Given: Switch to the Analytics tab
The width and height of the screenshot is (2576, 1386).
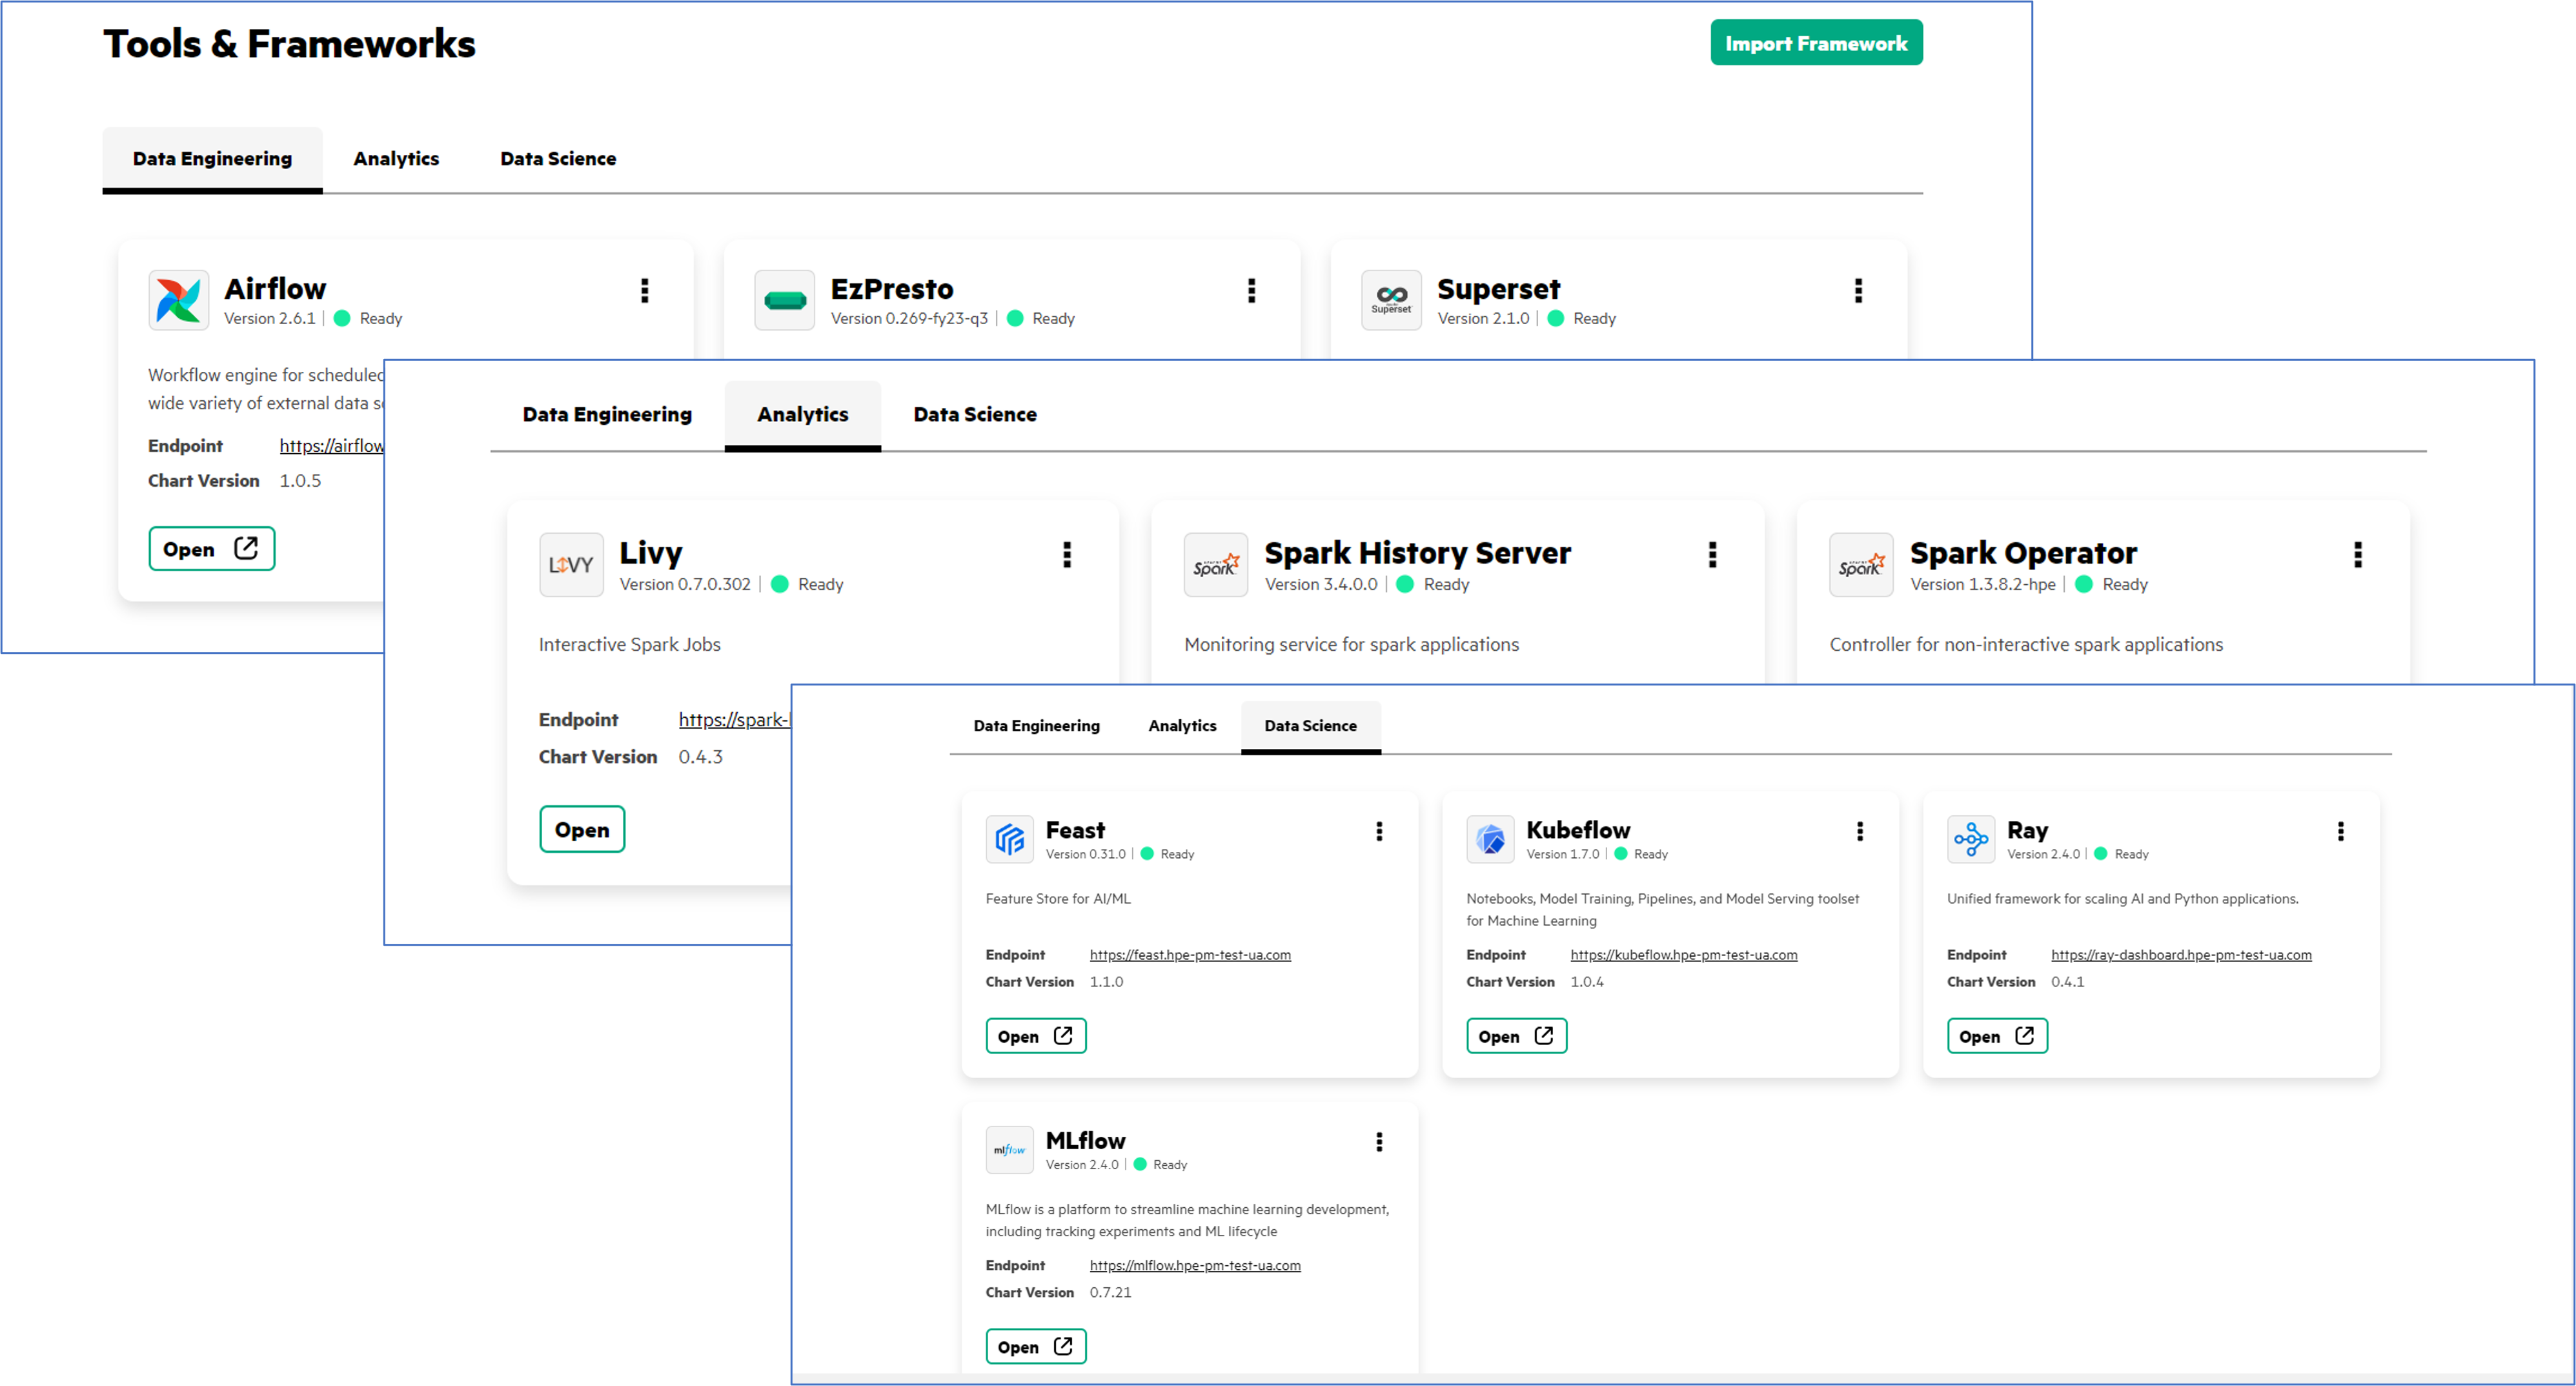Looking at the screenshot, I should 396,157.
